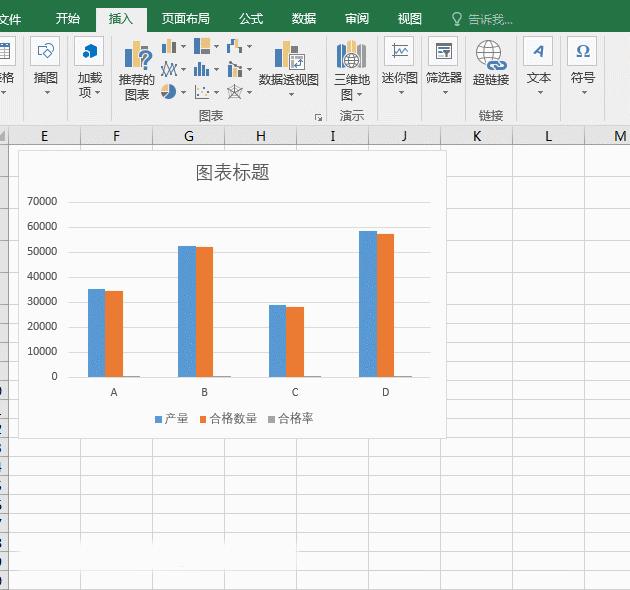Select column header L
The height and width of the screenshot is (590, 630).
pos(548,136)
